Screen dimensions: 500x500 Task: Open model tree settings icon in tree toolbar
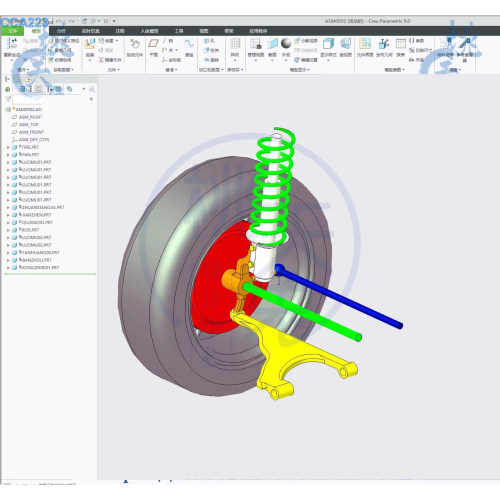(x=51, y=89)
